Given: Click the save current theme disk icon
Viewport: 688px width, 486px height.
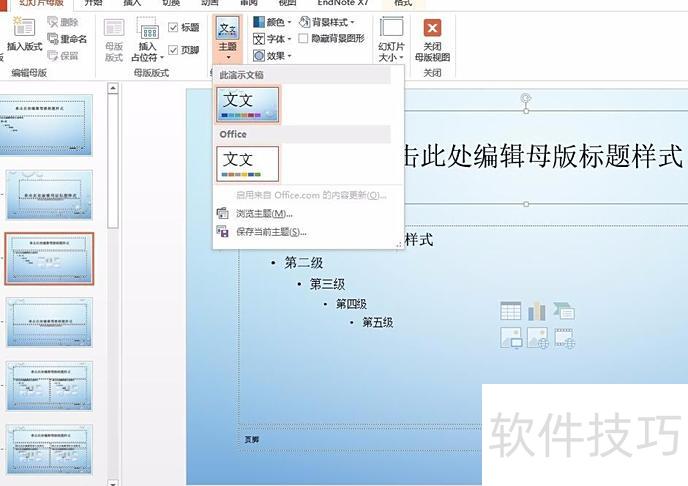Looking at the screenshot, I should pyautogui.click(x=222, y=232).
